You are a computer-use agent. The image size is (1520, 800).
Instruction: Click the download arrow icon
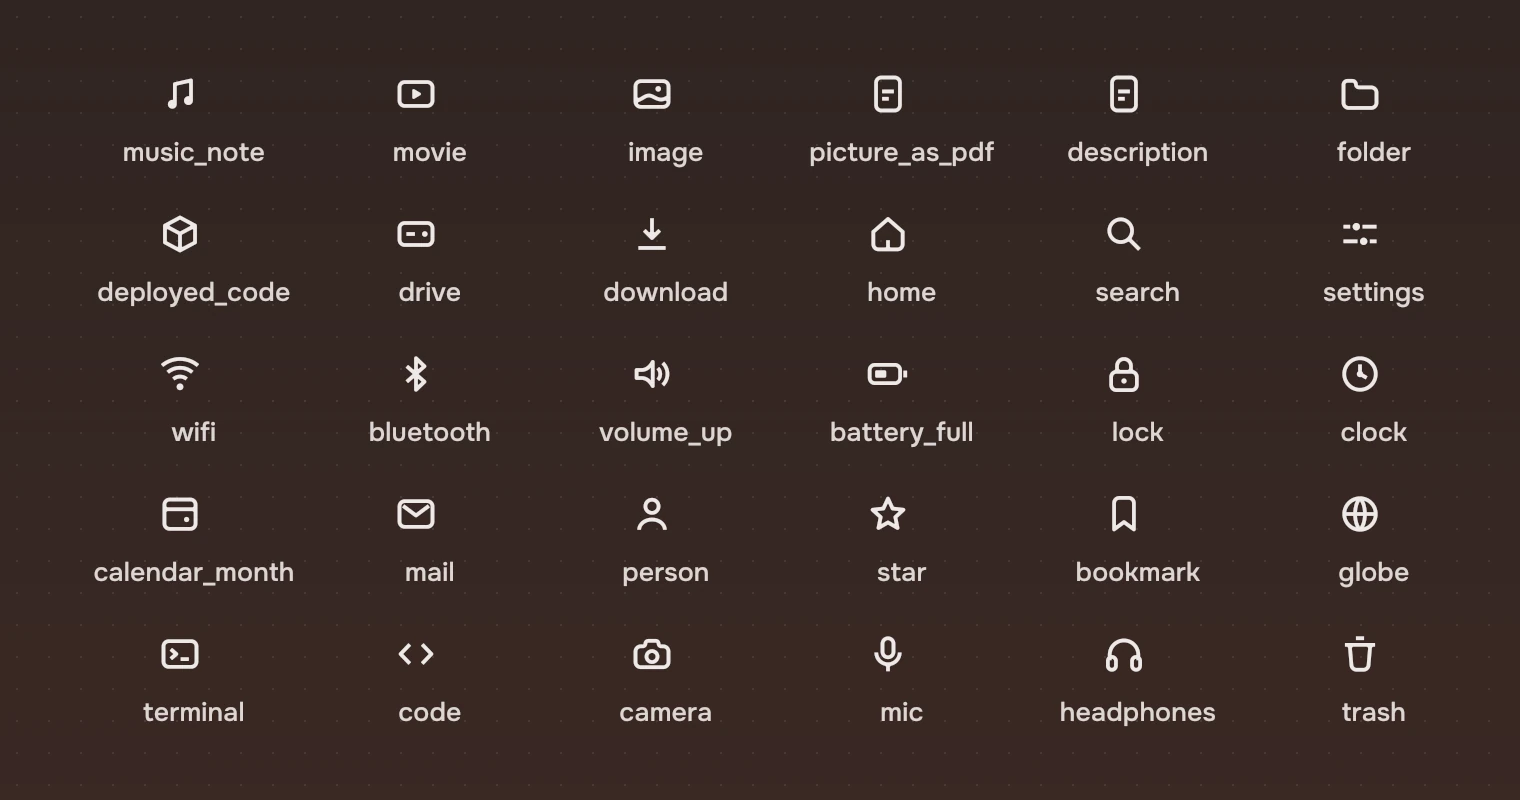[652, 234]
